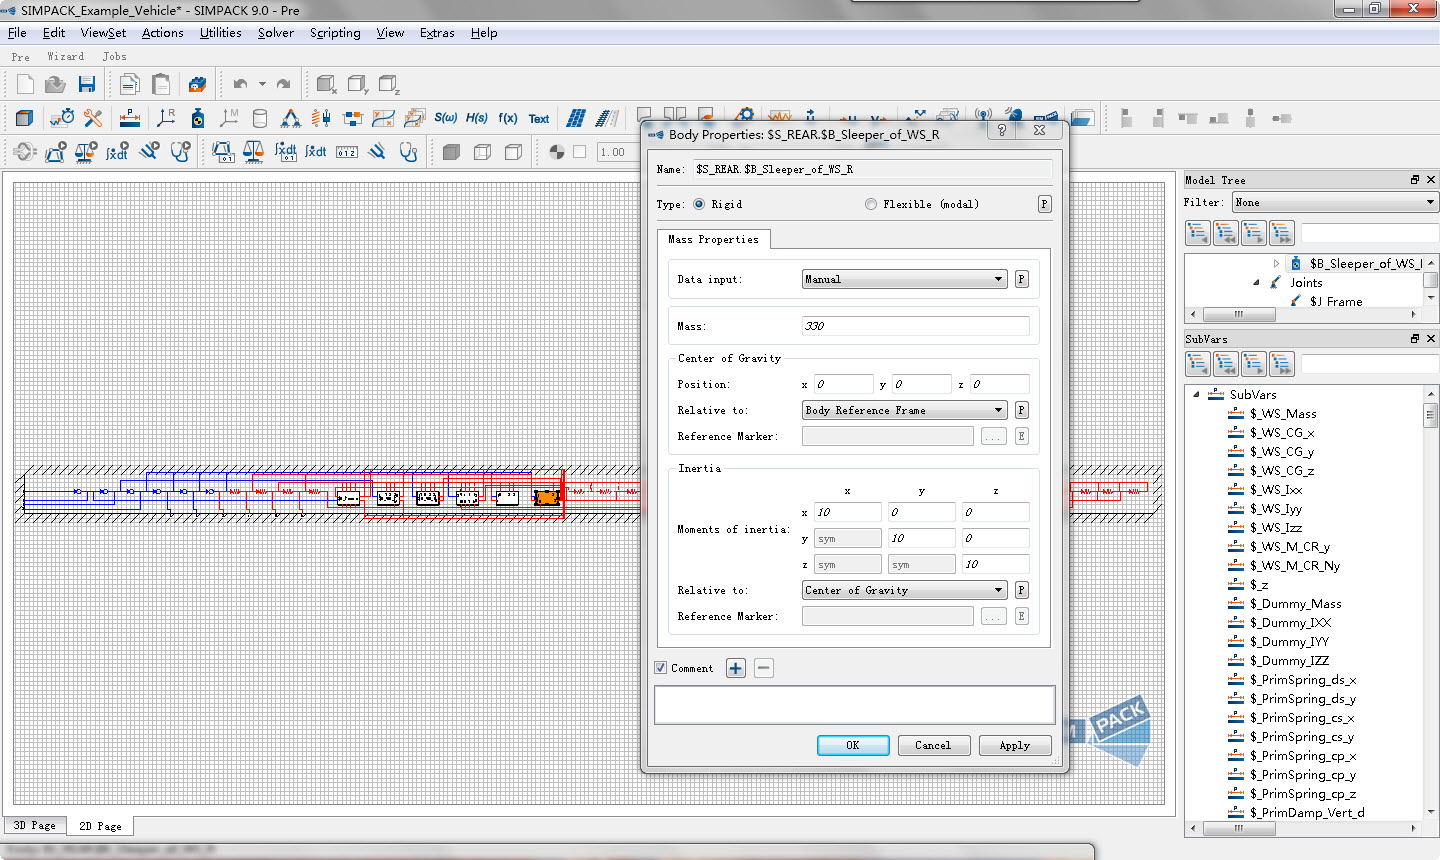Click the Ixx moment of inertia field

[x=848, y=512]
